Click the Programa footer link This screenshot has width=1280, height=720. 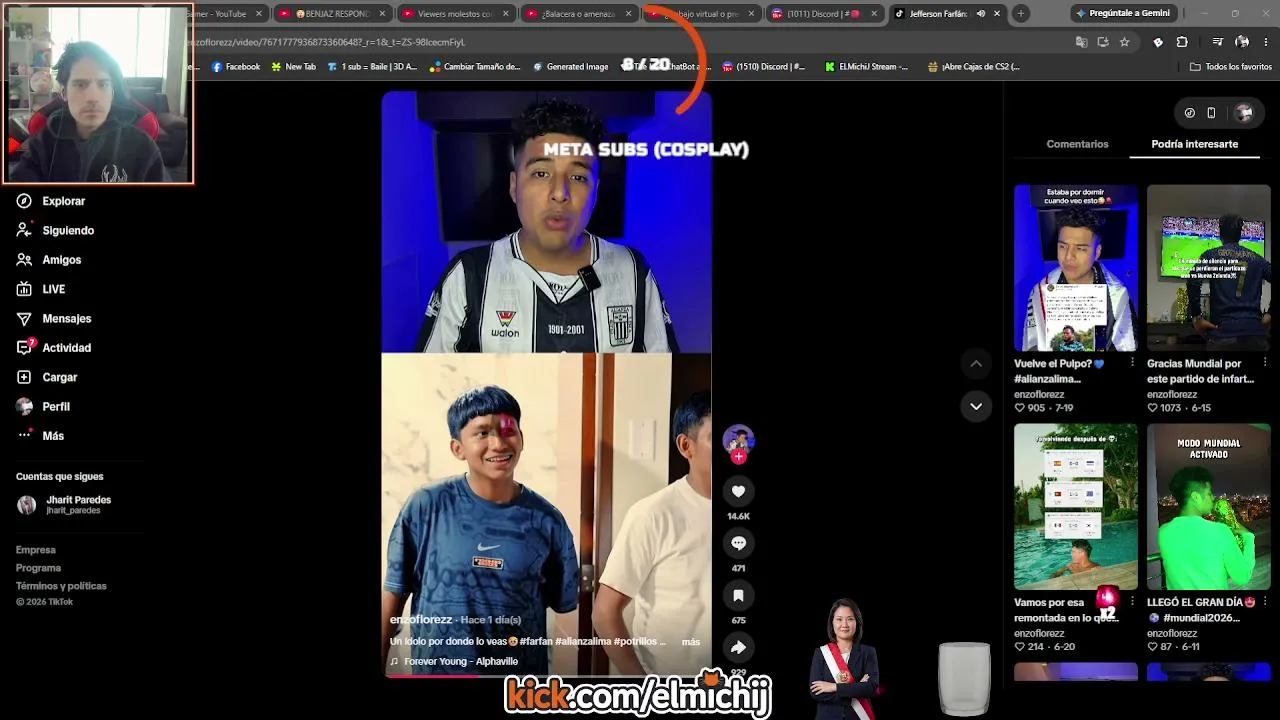coord(38,568)
